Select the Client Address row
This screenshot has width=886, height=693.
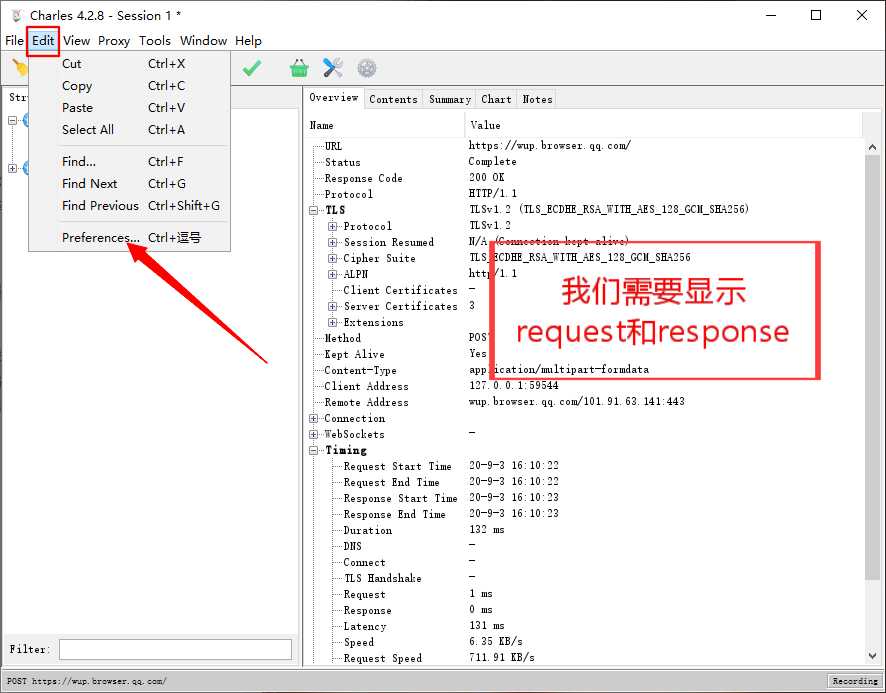tap(585, 386)
